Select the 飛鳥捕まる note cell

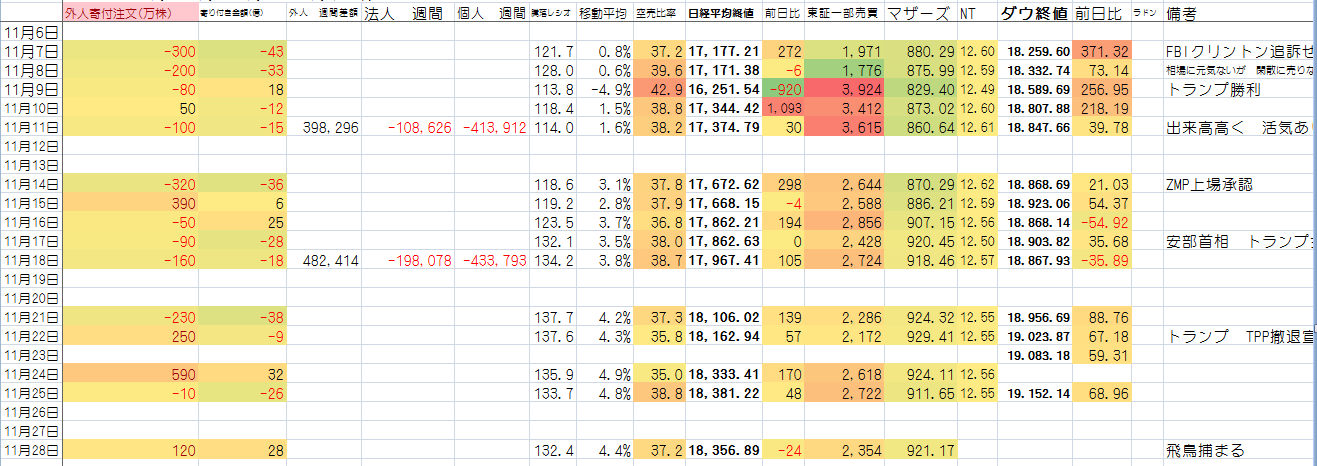1205,451
